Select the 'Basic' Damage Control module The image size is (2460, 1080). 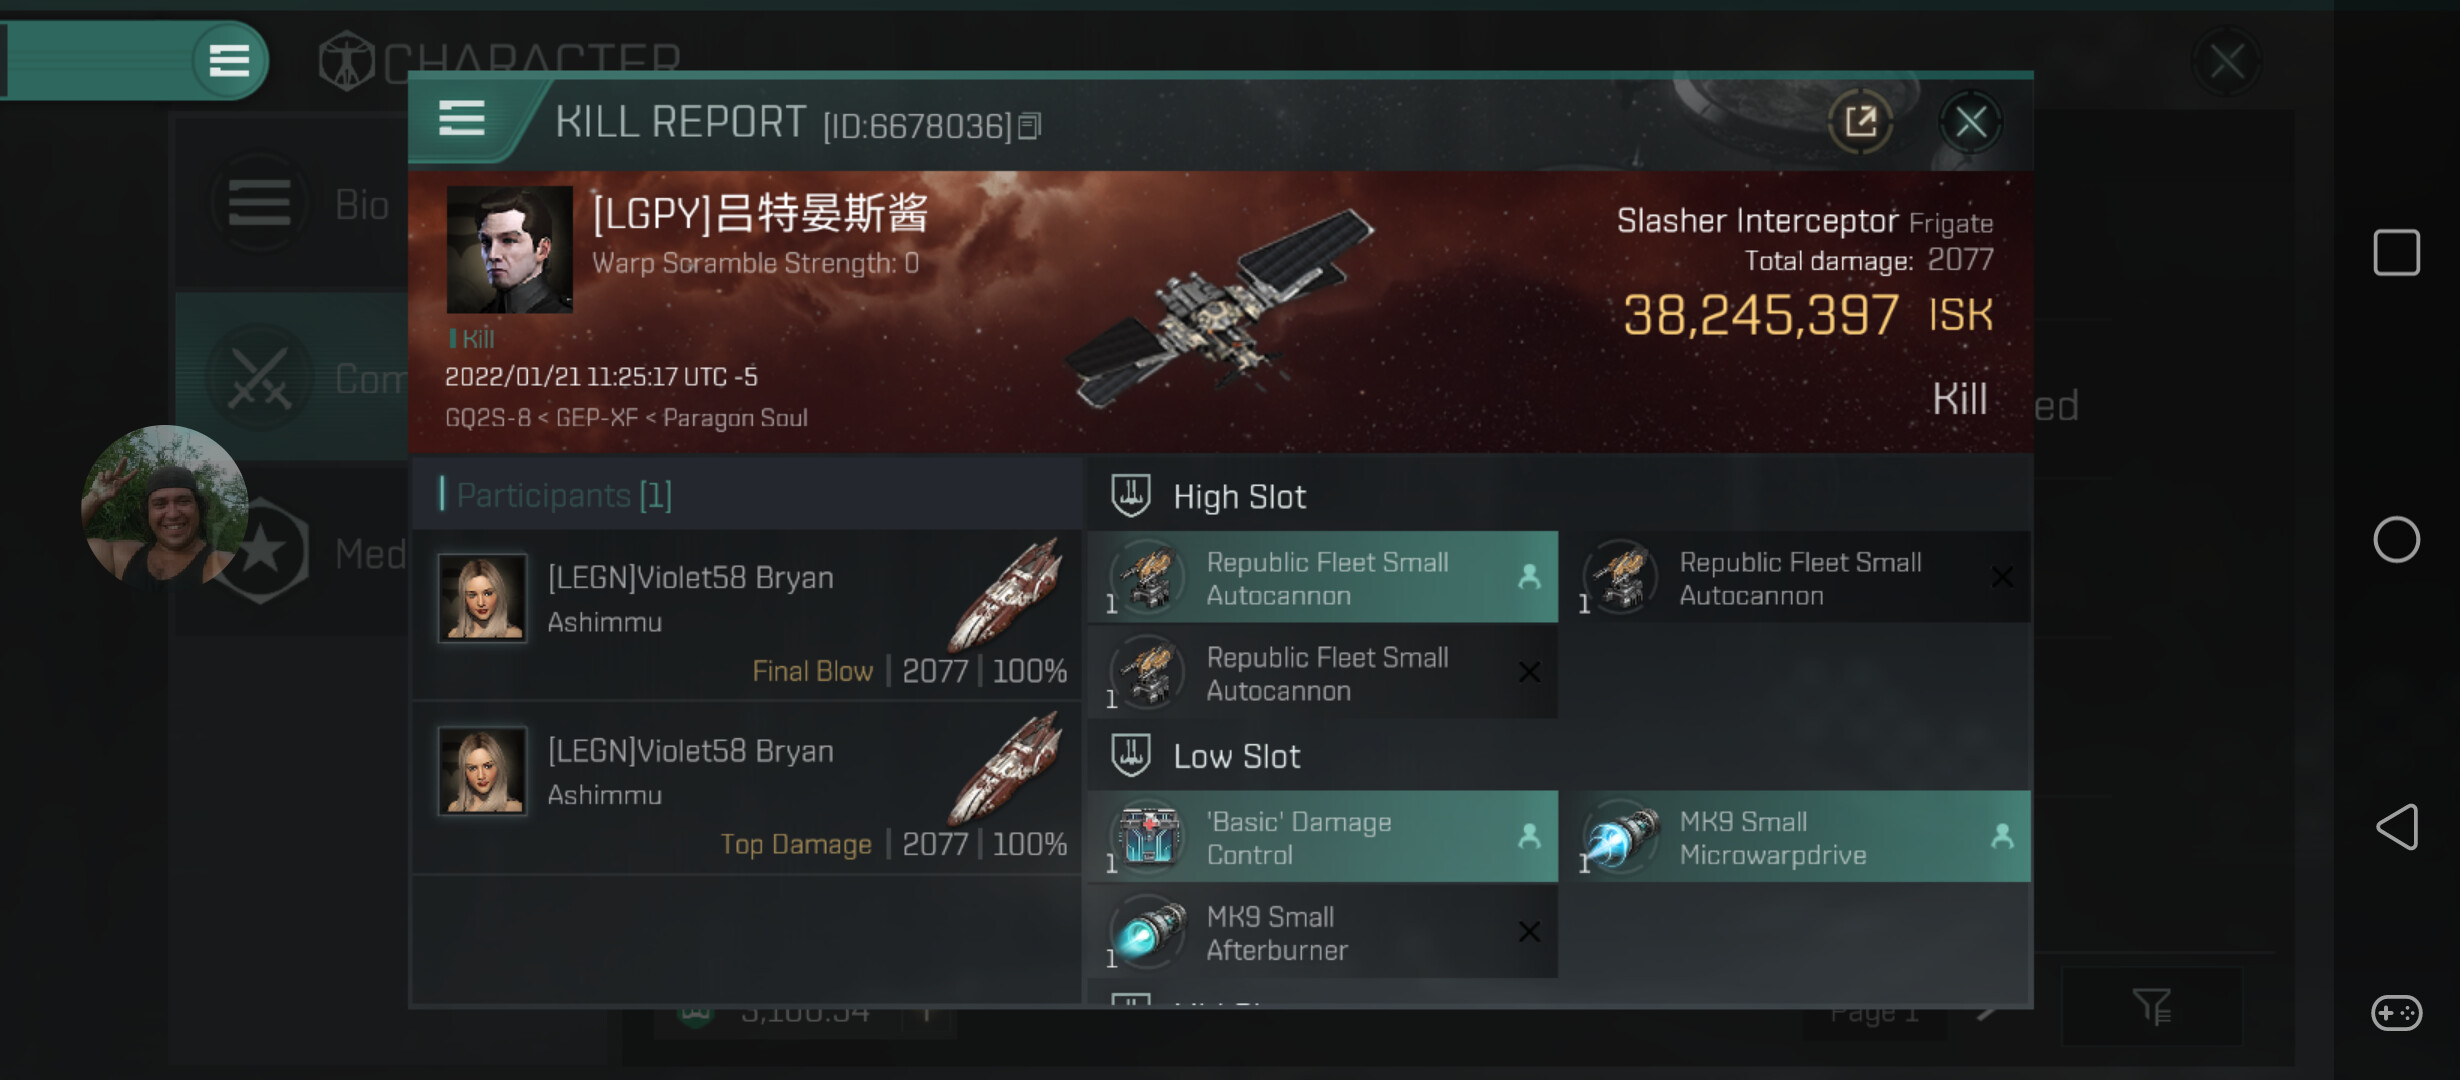1322,837
